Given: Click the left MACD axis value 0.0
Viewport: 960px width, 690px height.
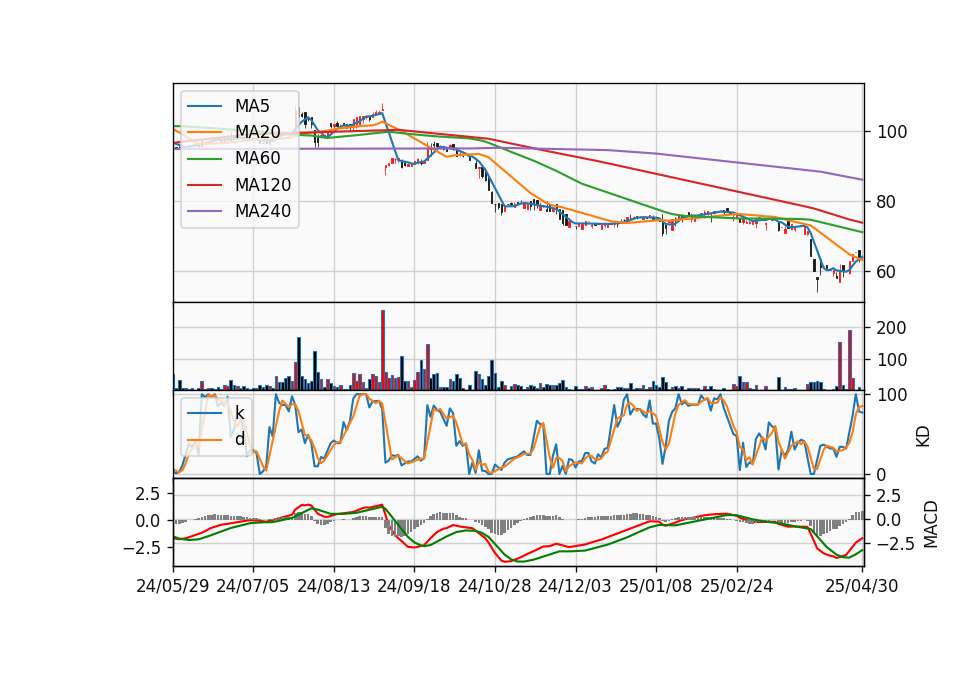Looking at the screenshot, I should click(x=148, y=521).
